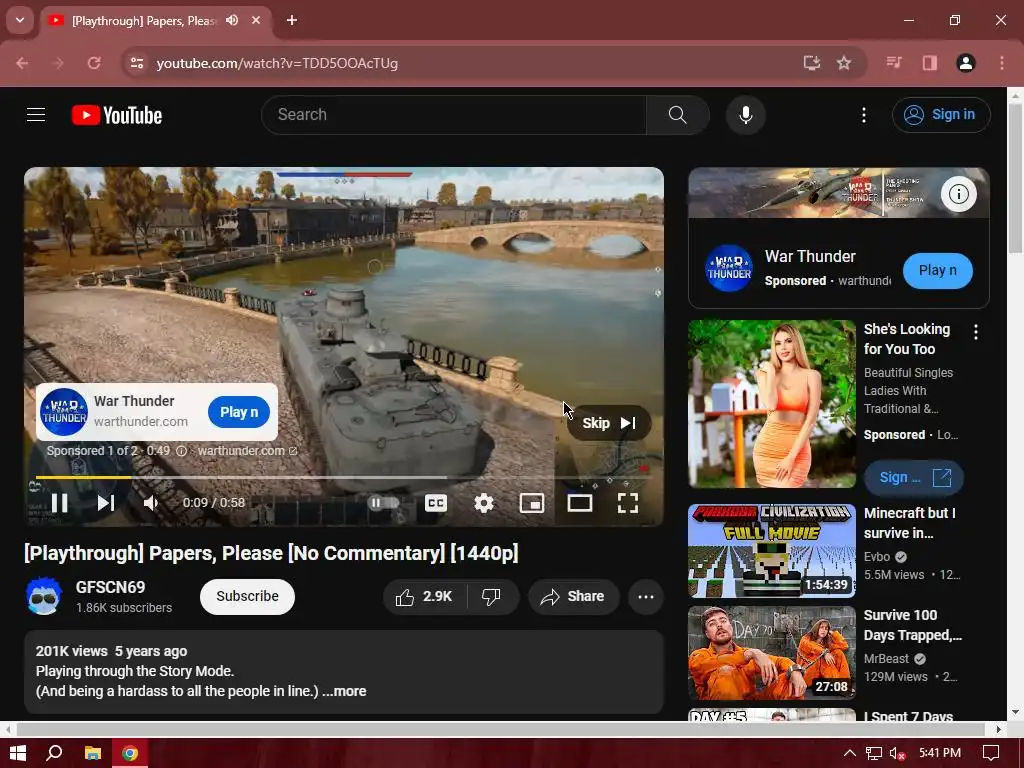This screenshot has width=1024, height=768.
Task: Open Chrome three-dot menu
Action: (1001, 63)
